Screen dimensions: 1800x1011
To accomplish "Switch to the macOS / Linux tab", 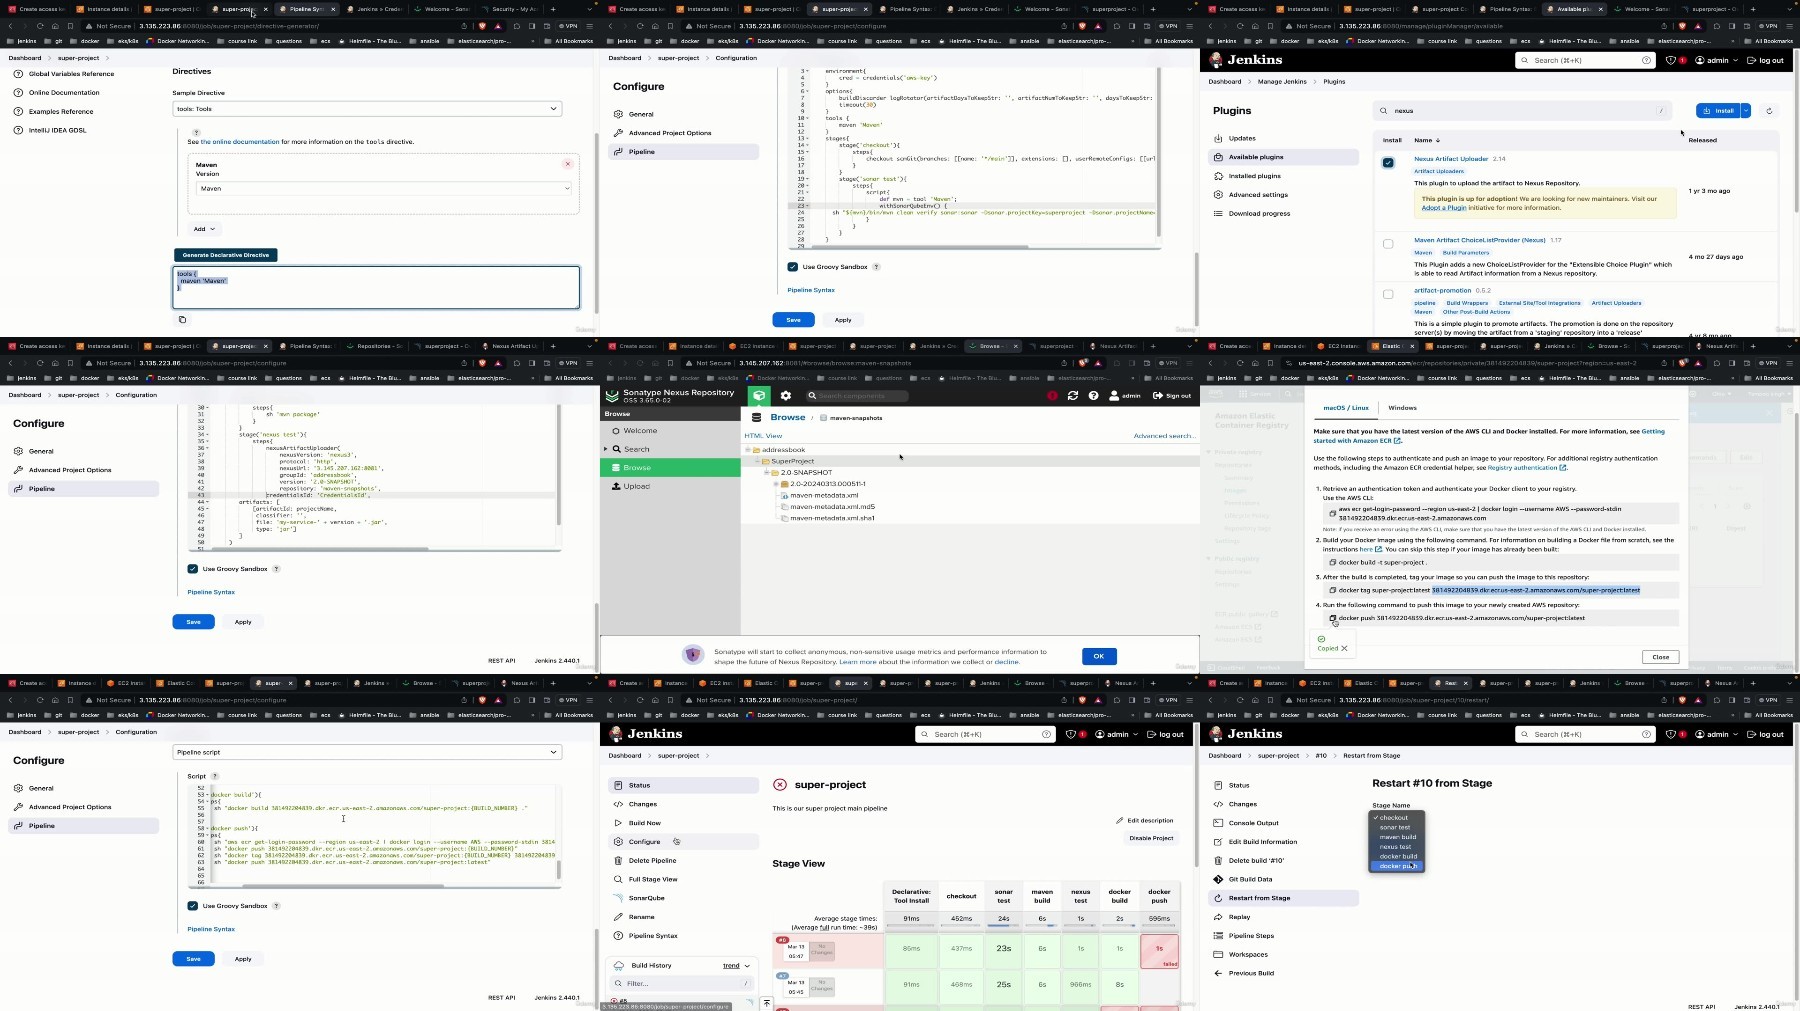I will pyautogui.click(x=1346, y=408).
